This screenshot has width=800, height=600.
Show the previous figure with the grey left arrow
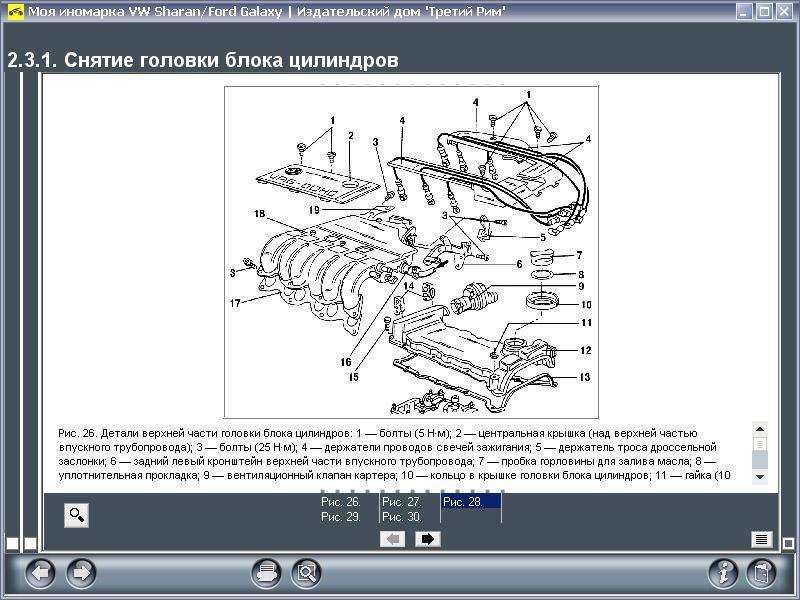[x=393, y=539]
